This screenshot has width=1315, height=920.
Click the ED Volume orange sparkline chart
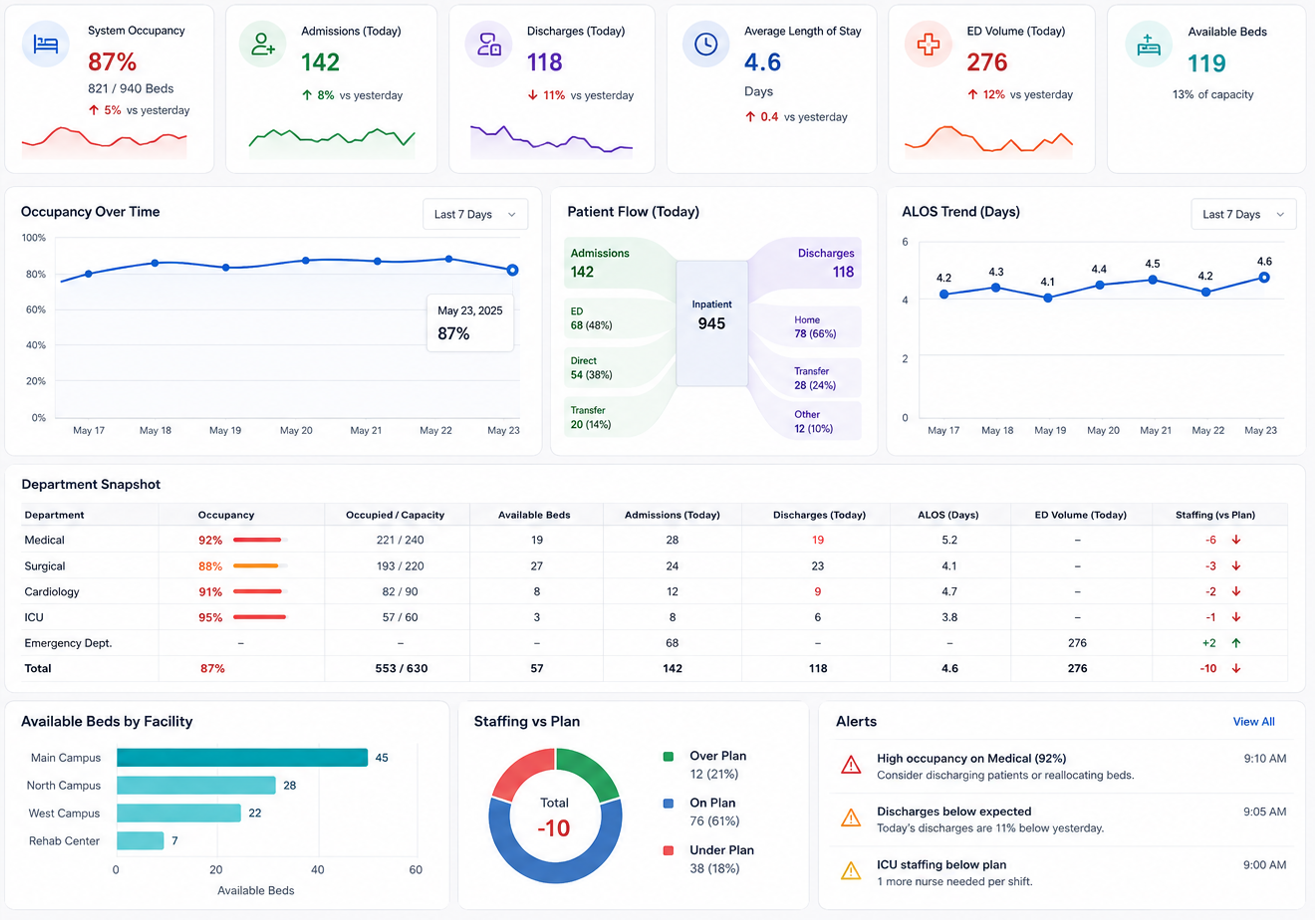pyautogui.click(x=988, y=141)
